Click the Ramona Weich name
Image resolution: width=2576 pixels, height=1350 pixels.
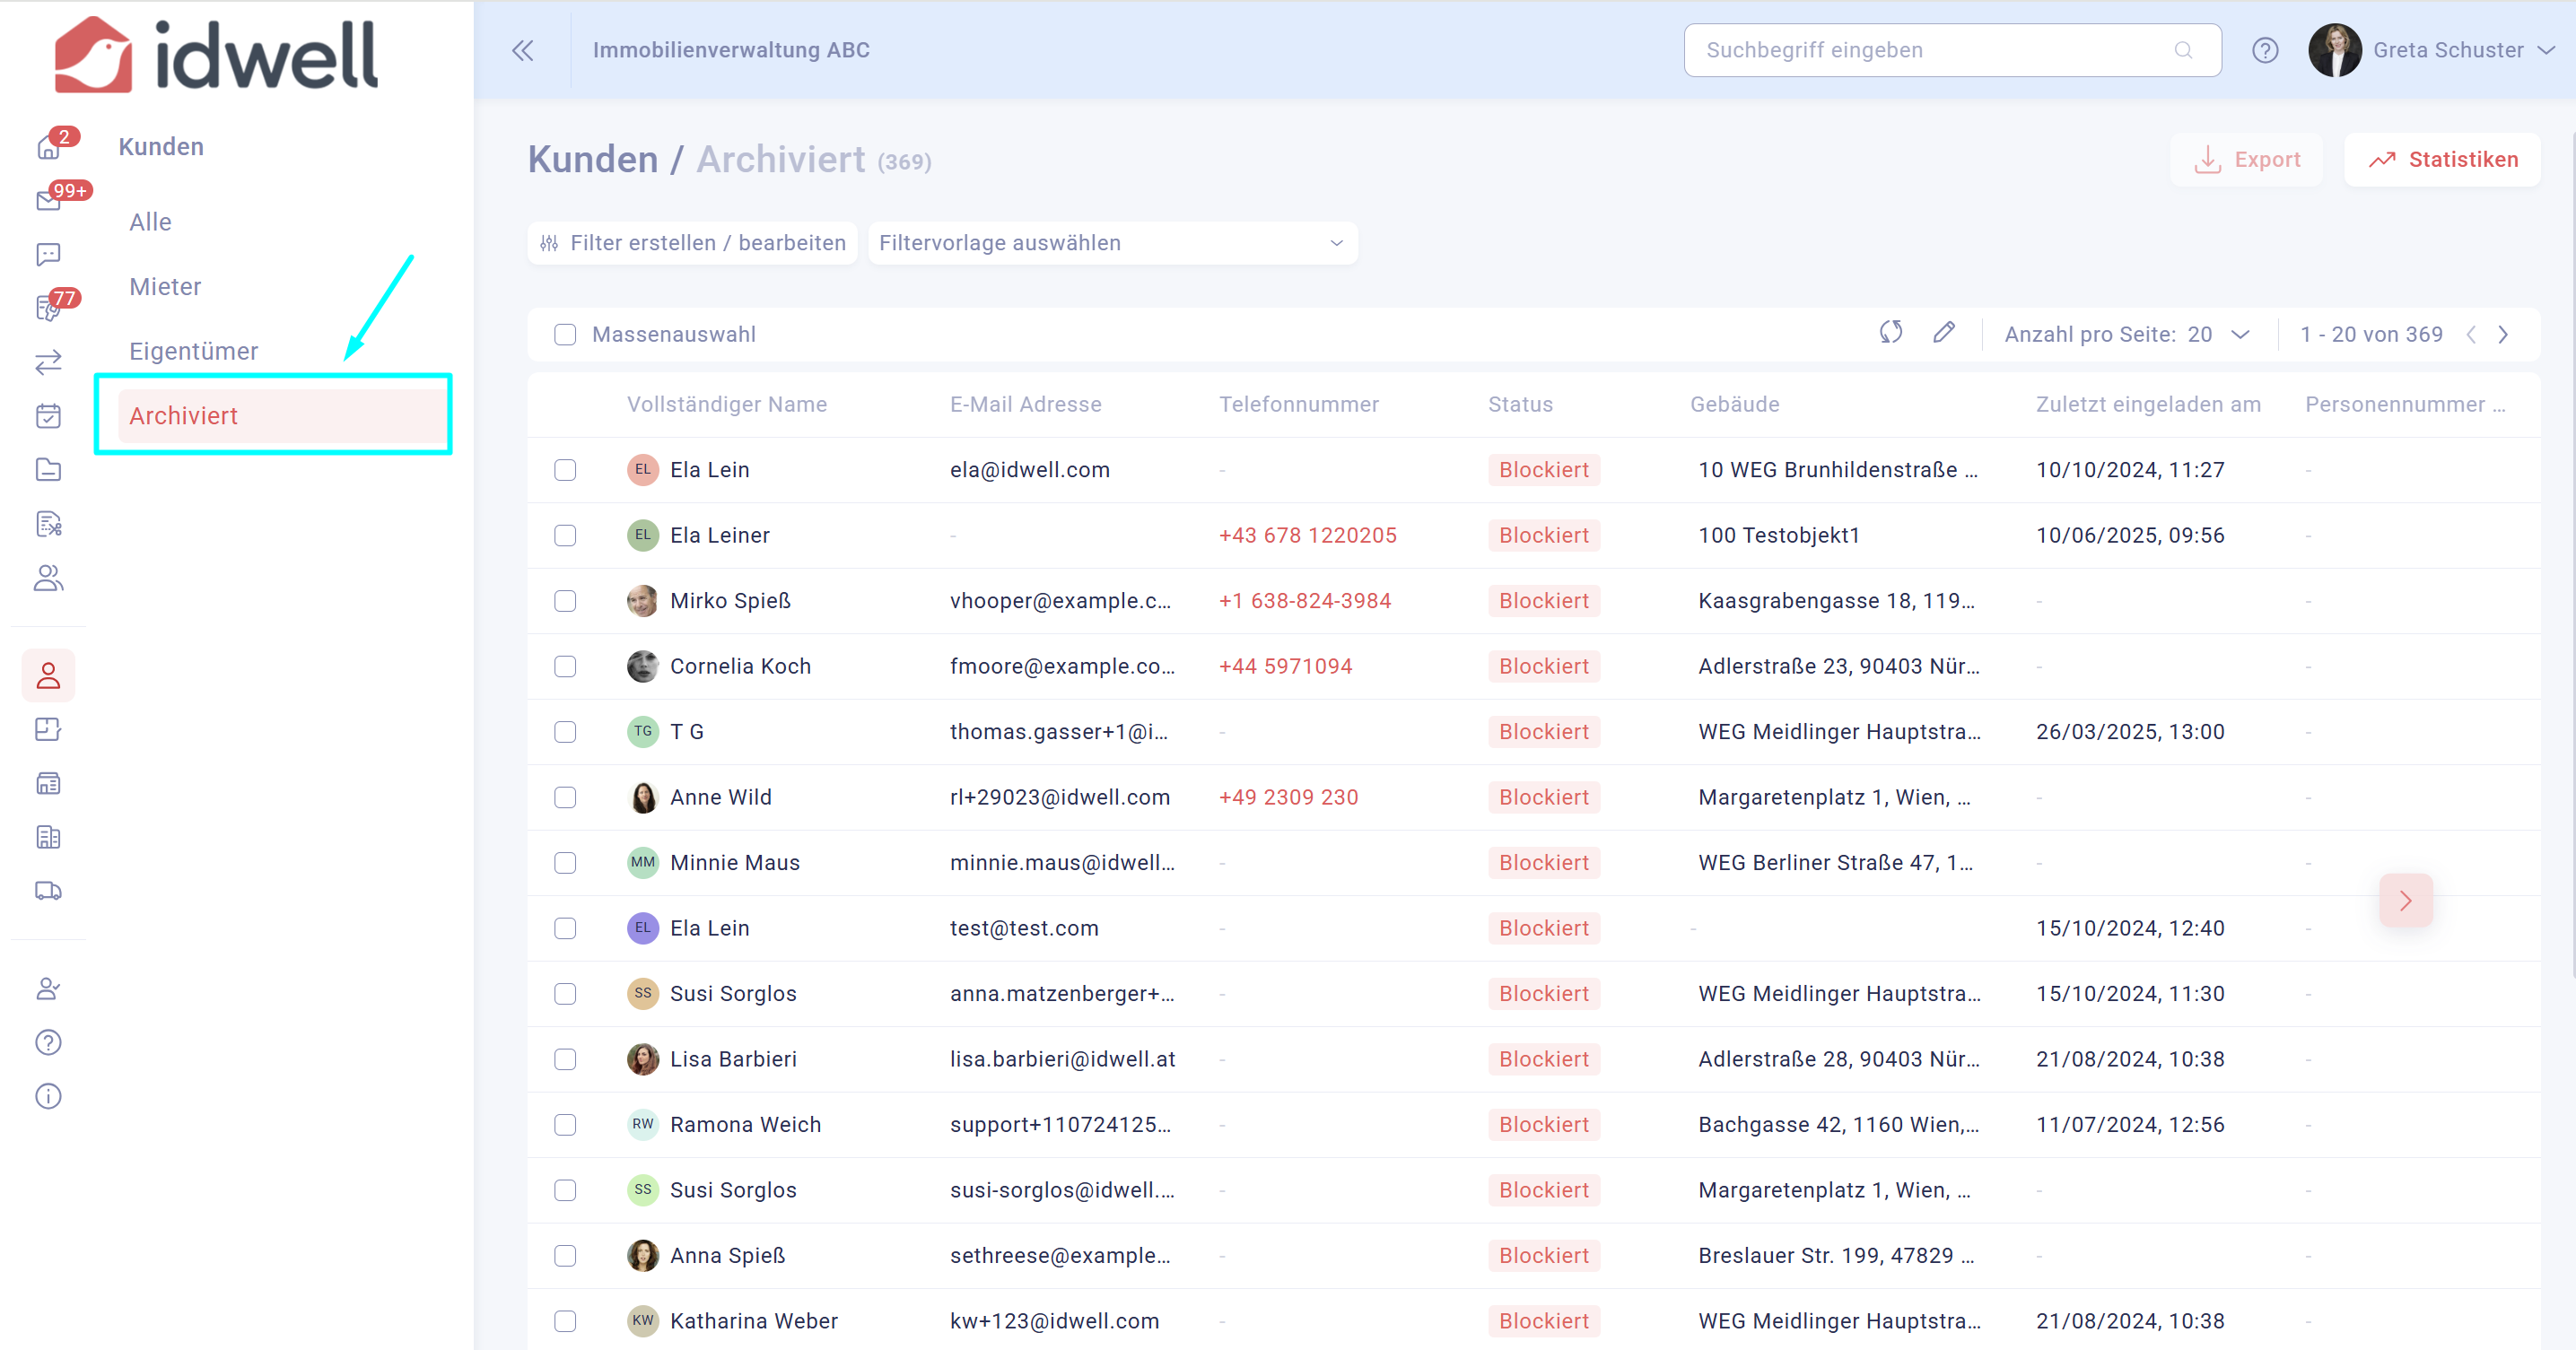point(745,1125)
